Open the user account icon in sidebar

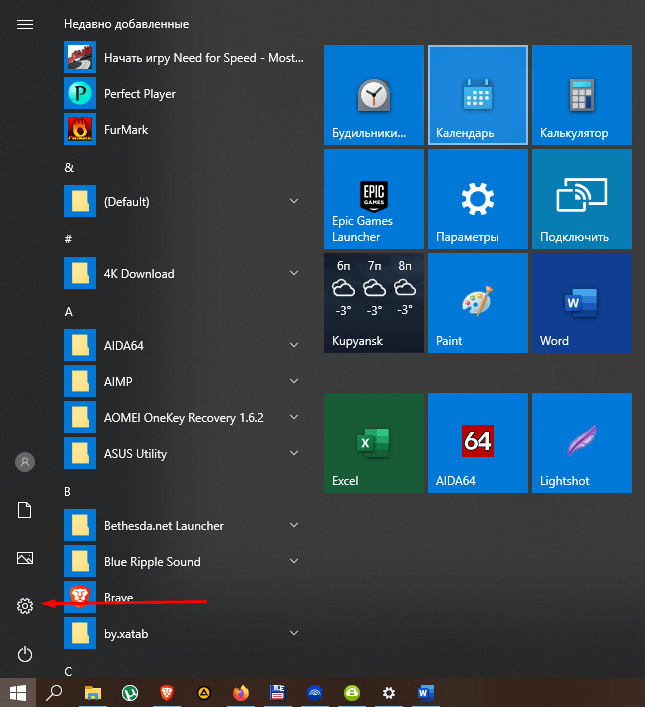click(25, 462)
